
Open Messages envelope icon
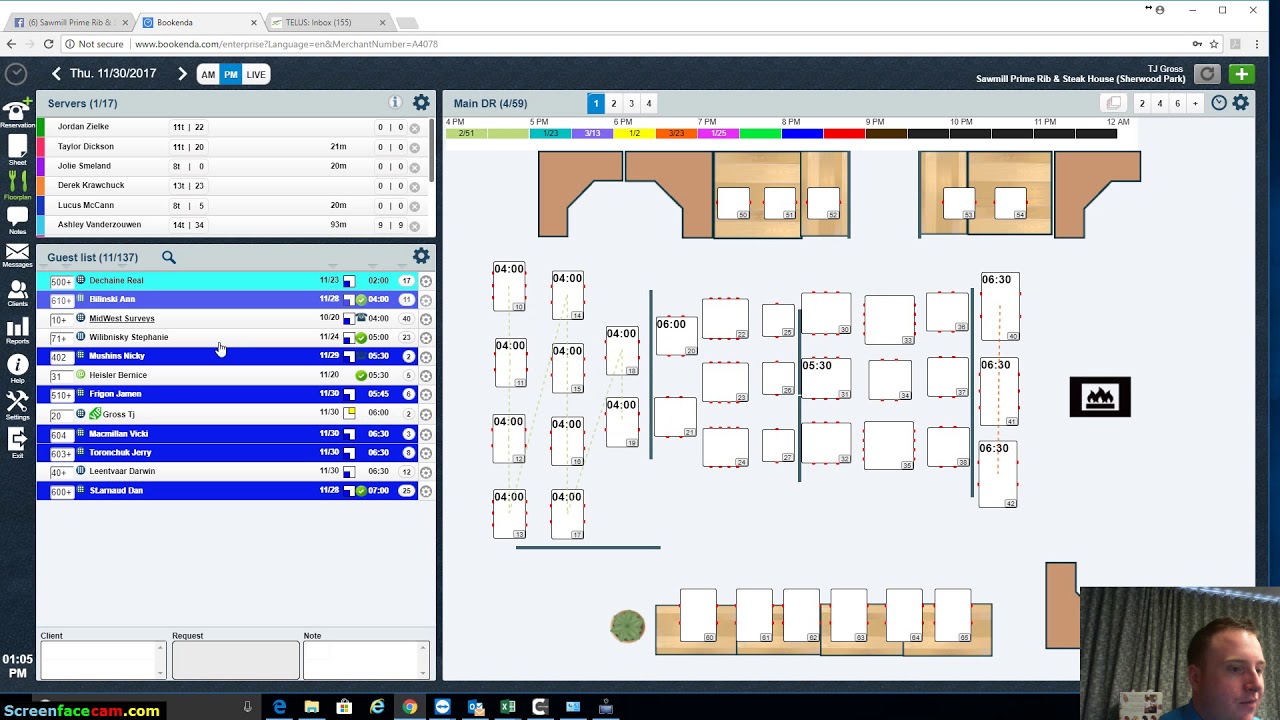[x=17, y=253]
